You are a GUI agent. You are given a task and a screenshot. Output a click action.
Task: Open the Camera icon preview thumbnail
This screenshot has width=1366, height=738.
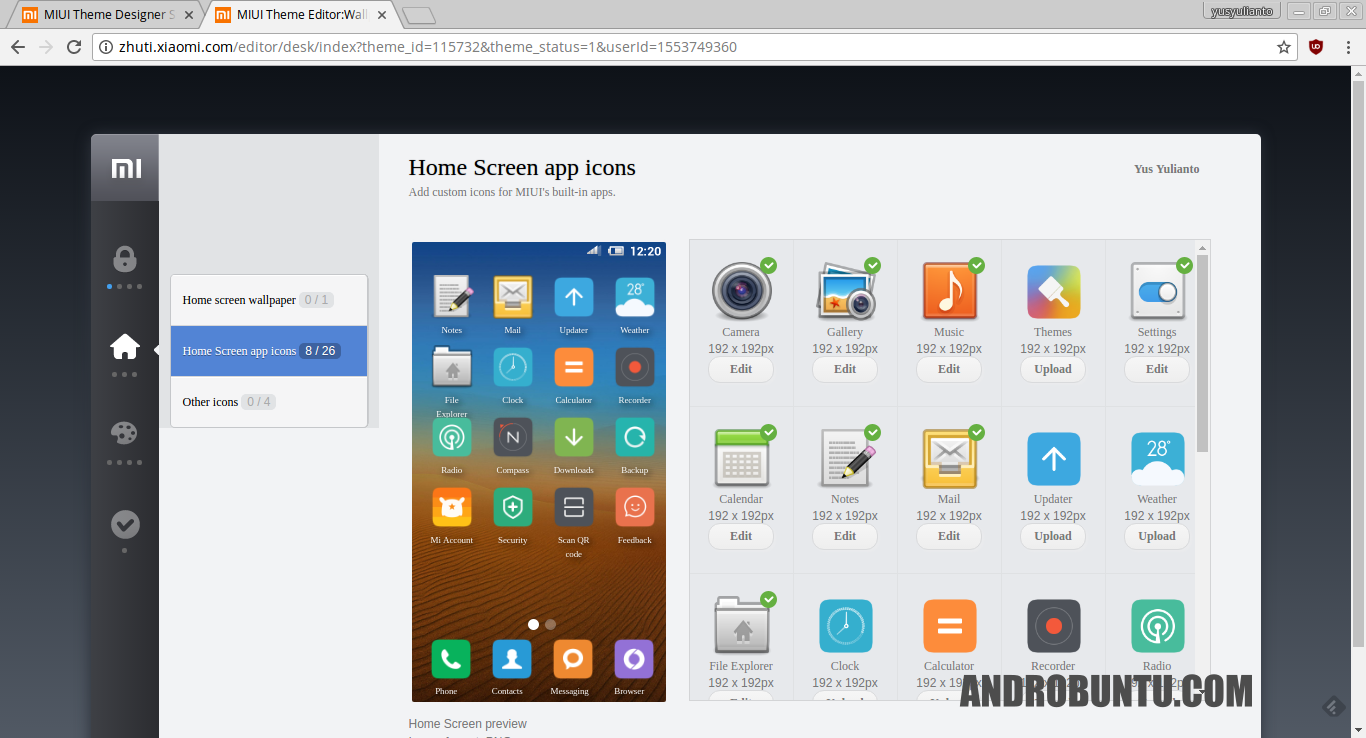pos(741,291)
